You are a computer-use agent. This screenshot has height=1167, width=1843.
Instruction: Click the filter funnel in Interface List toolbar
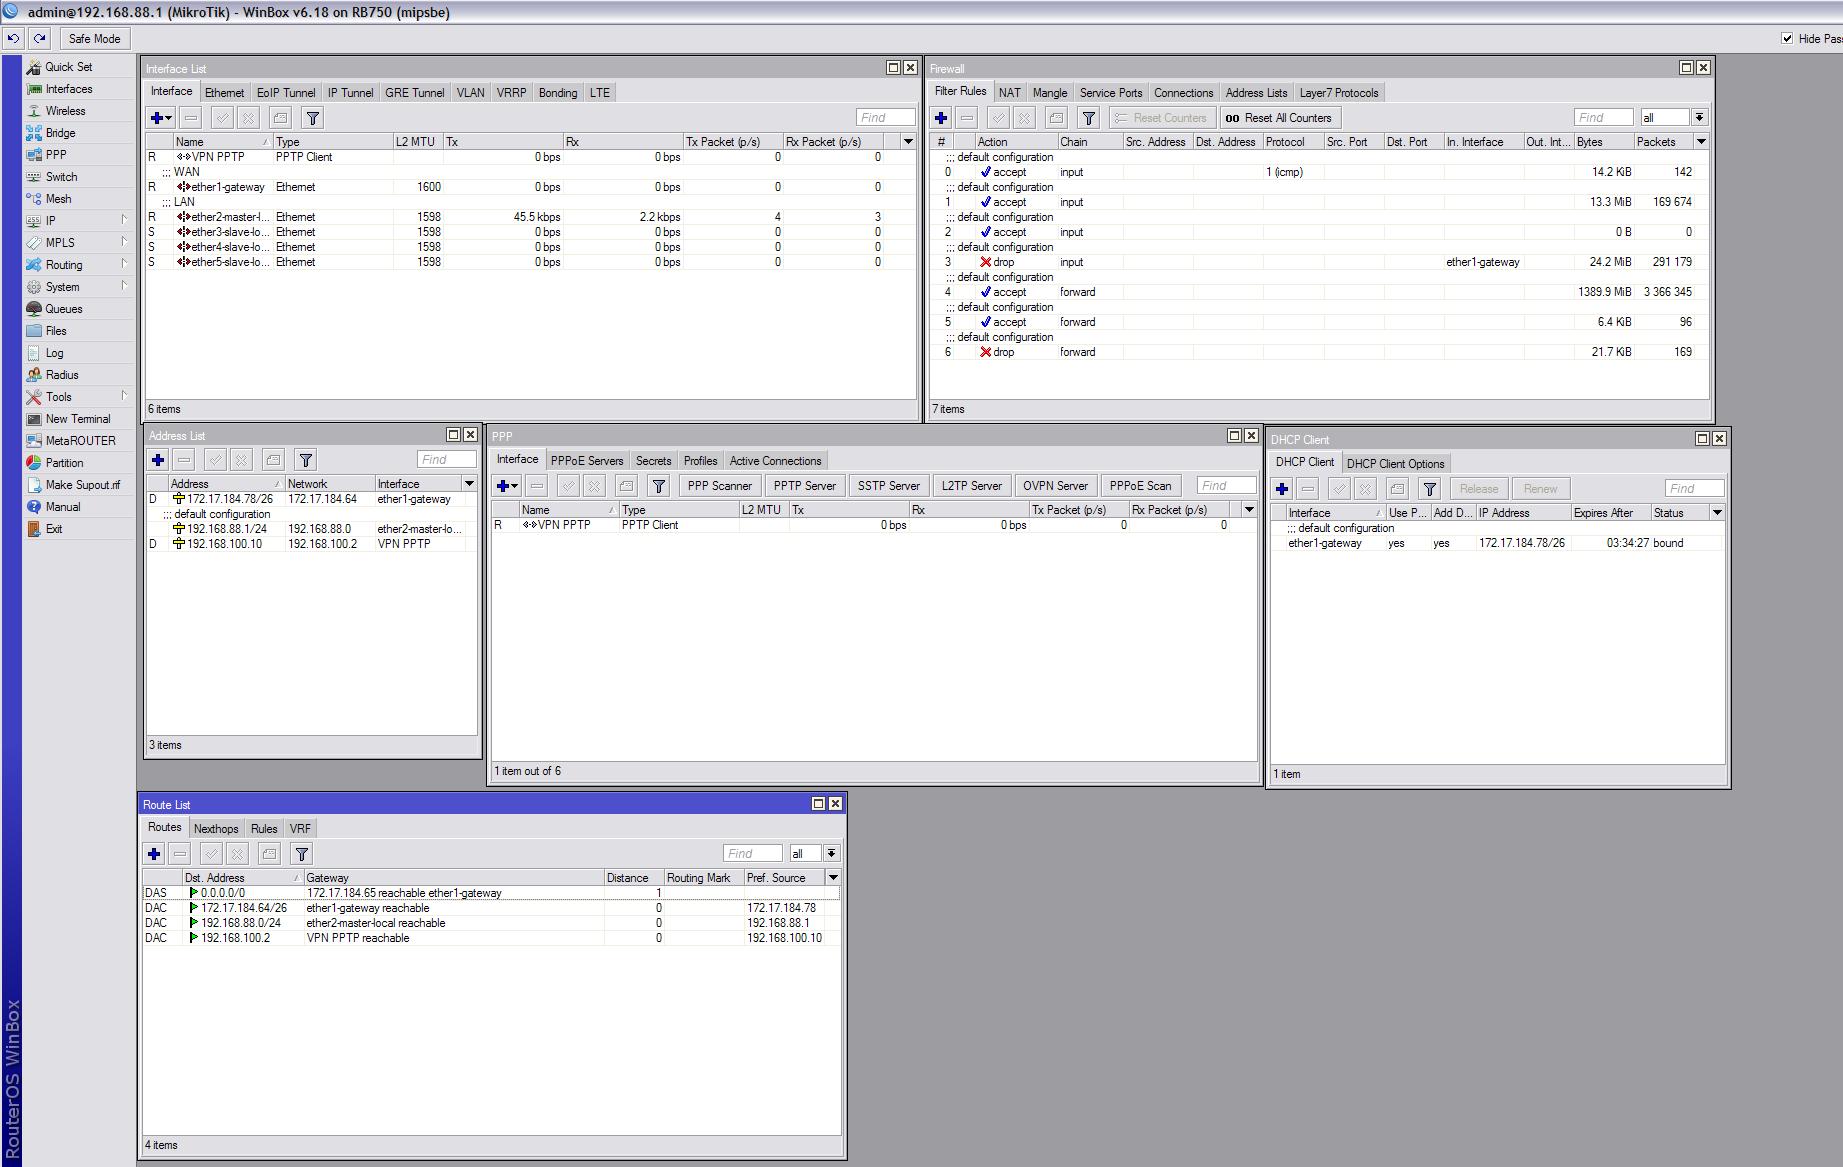312,118
